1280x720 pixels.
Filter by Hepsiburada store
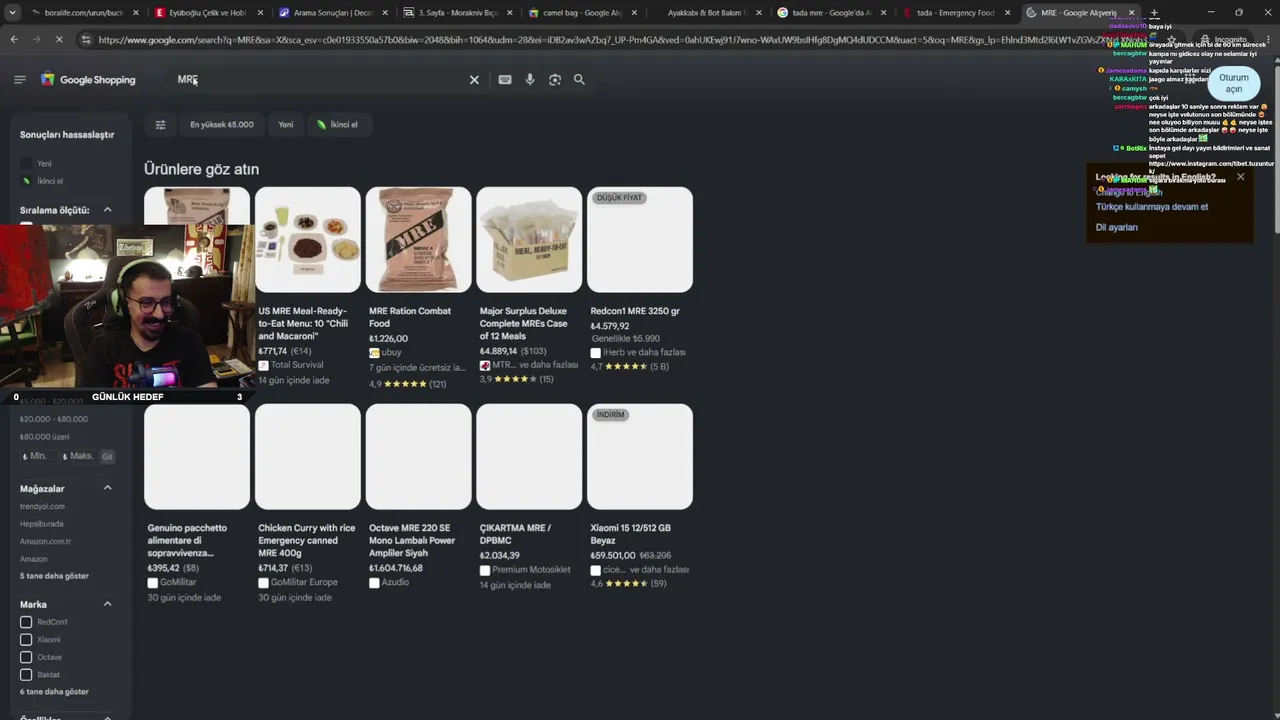[42, 524]
